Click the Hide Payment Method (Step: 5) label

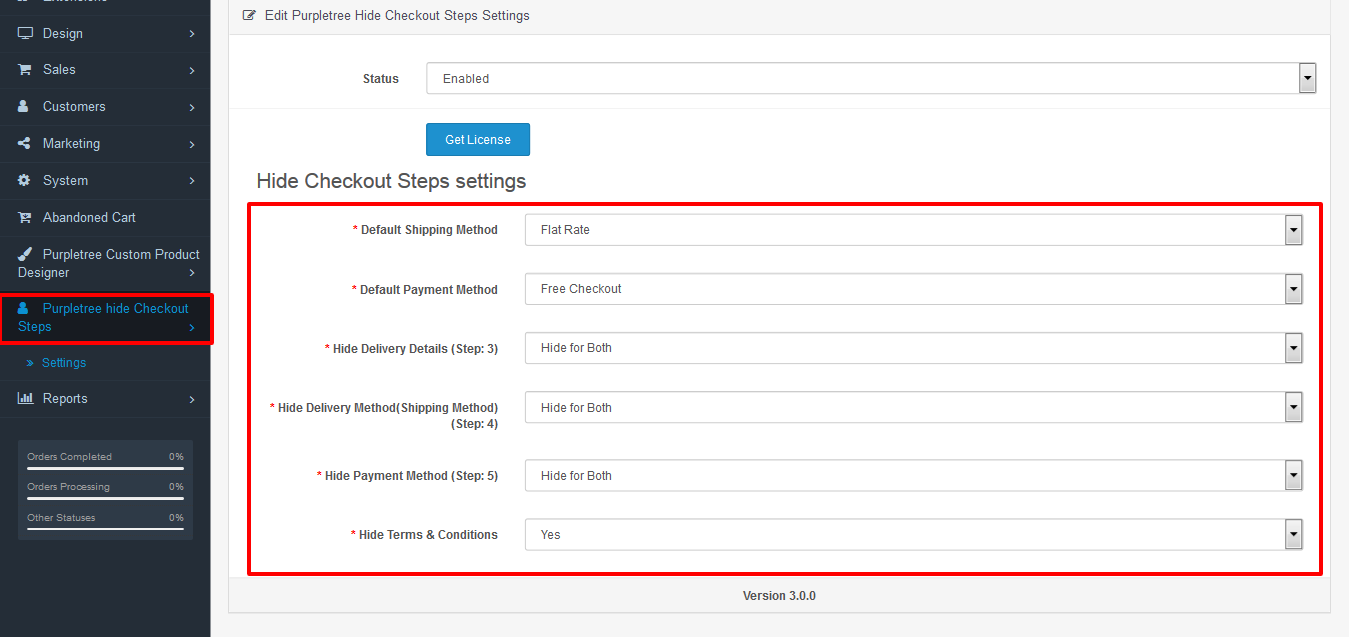[x=411, y=476]
